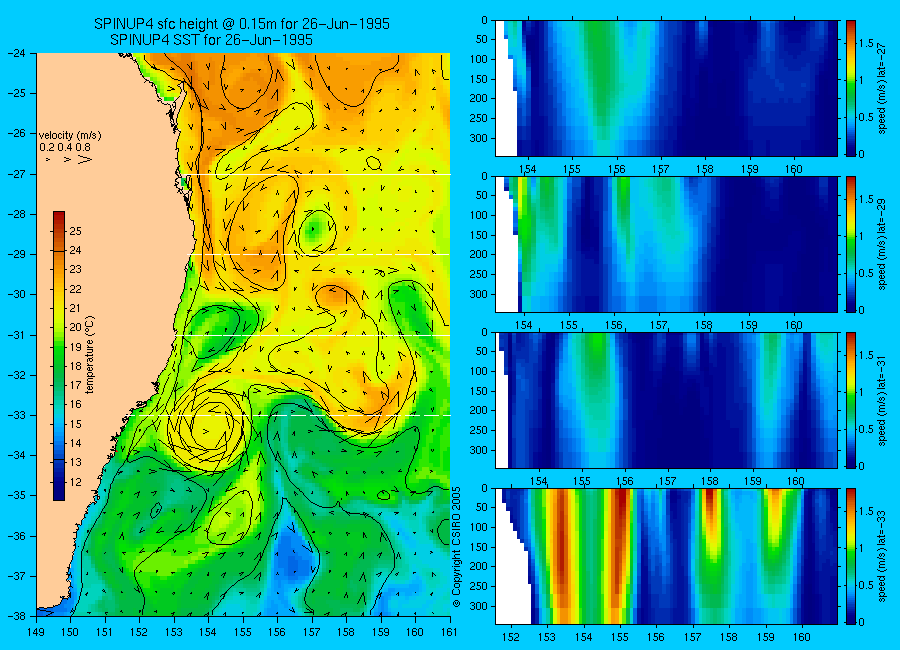Image resolution: width=900 pixels, height=650 pixels.
Task: Click the -24 latitude label on the map axis
Action: [16, 53]
